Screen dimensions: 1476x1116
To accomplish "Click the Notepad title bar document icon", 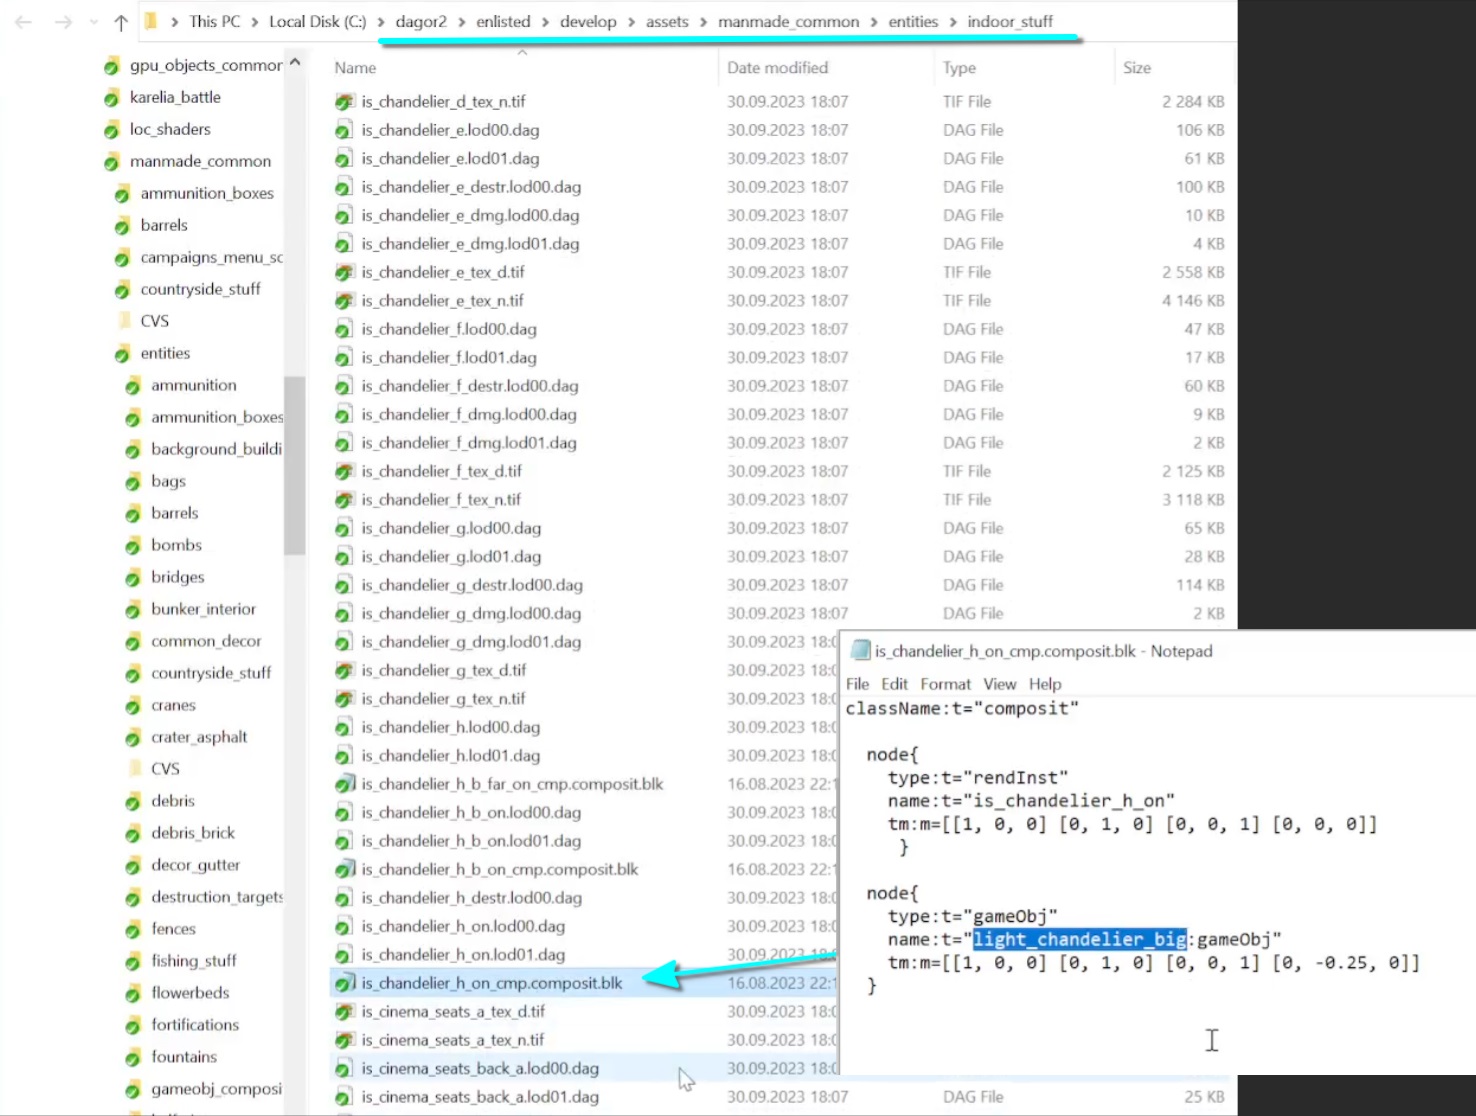I will [x=859, y=651].
